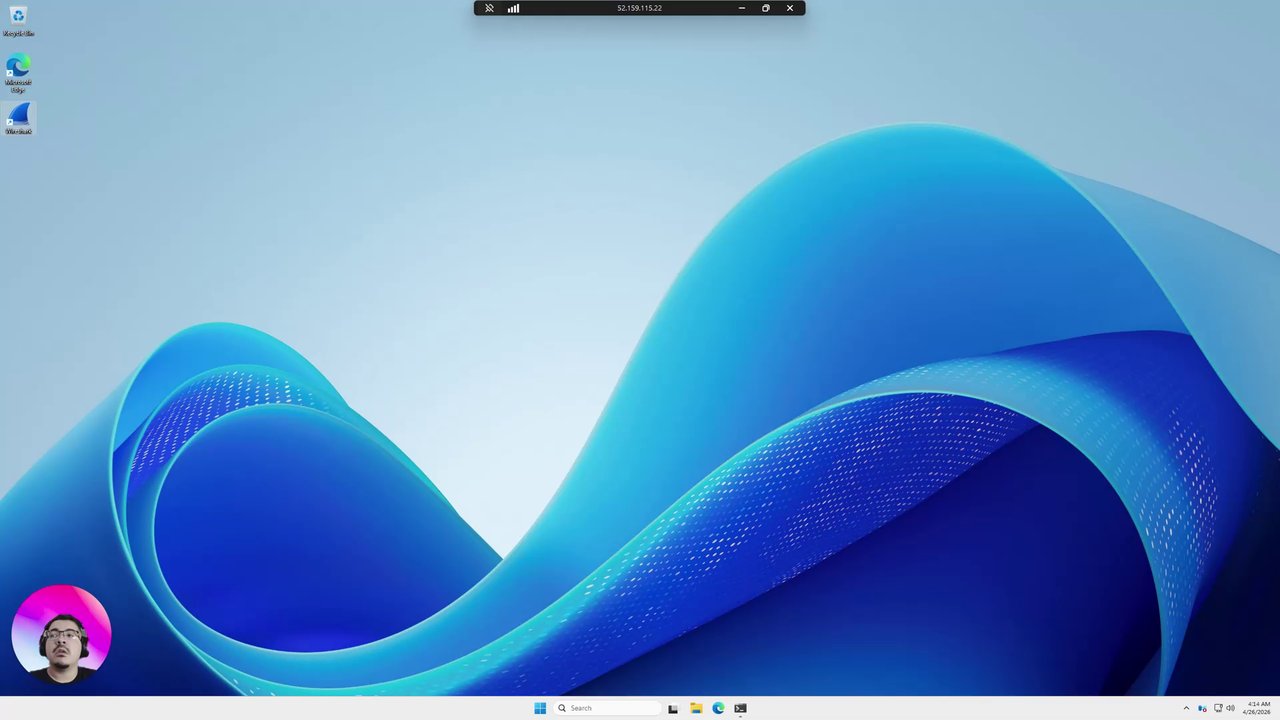Launch Microsoft Edge from the taskbar
Screen dimensions: 1280x720
pyautogui.click(x=718, y=708)
